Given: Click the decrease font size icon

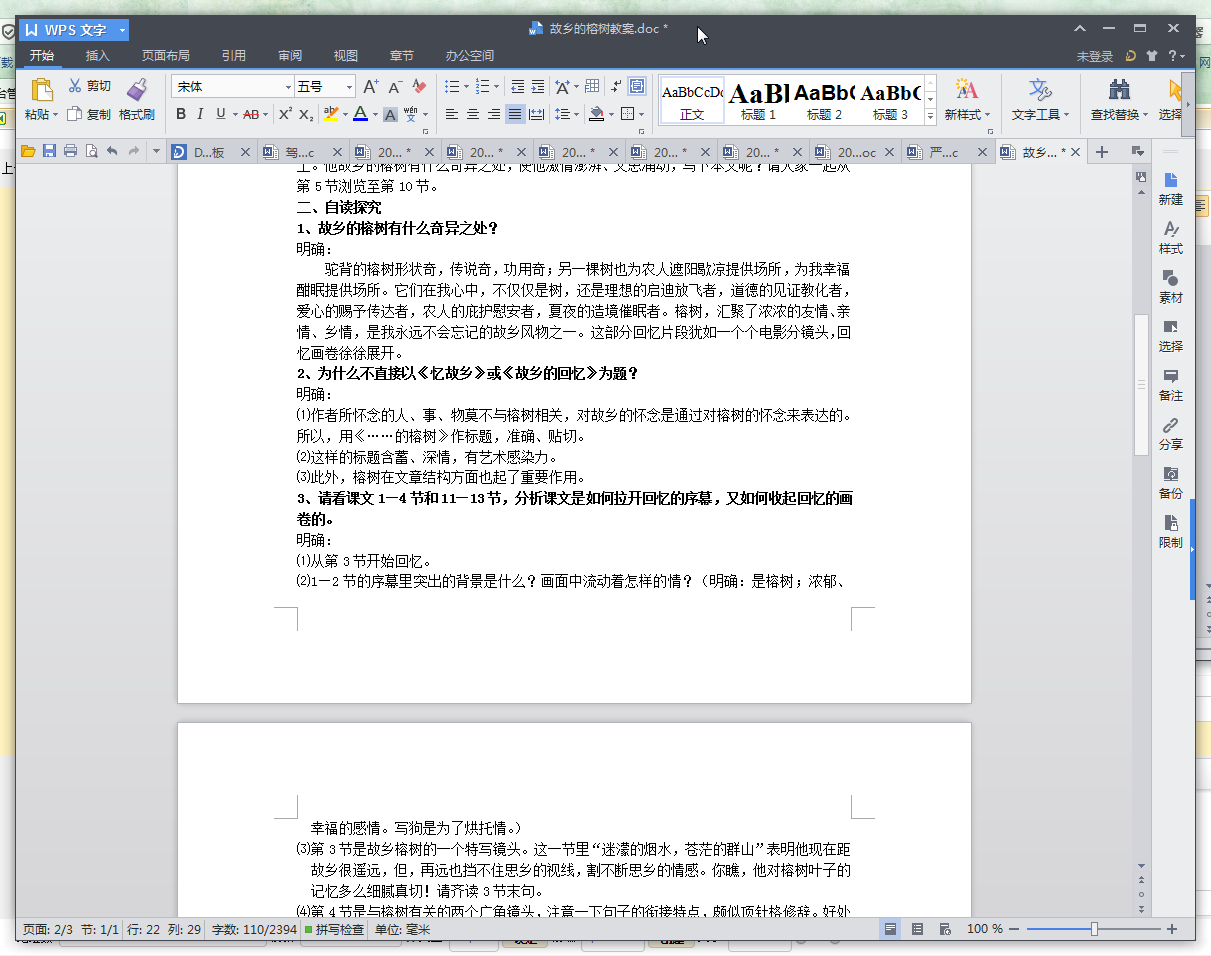Looking at the screenshot, I should tap(395, 87).
